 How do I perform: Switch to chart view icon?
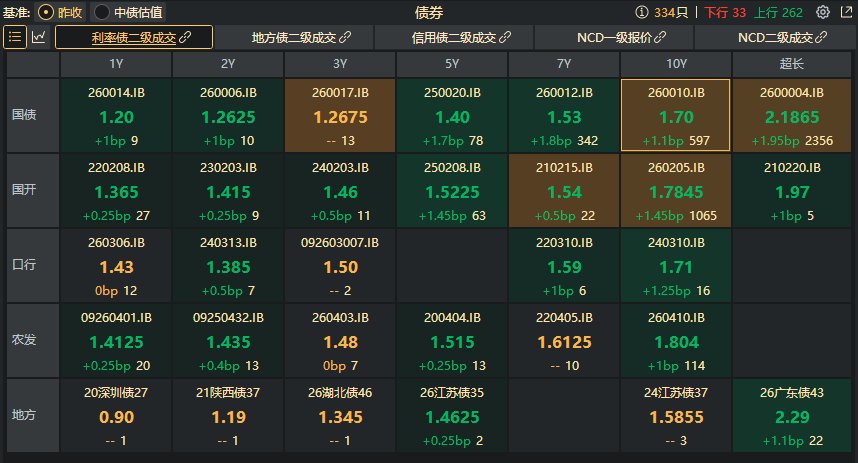pyautogui.click(x=38, y=37)
